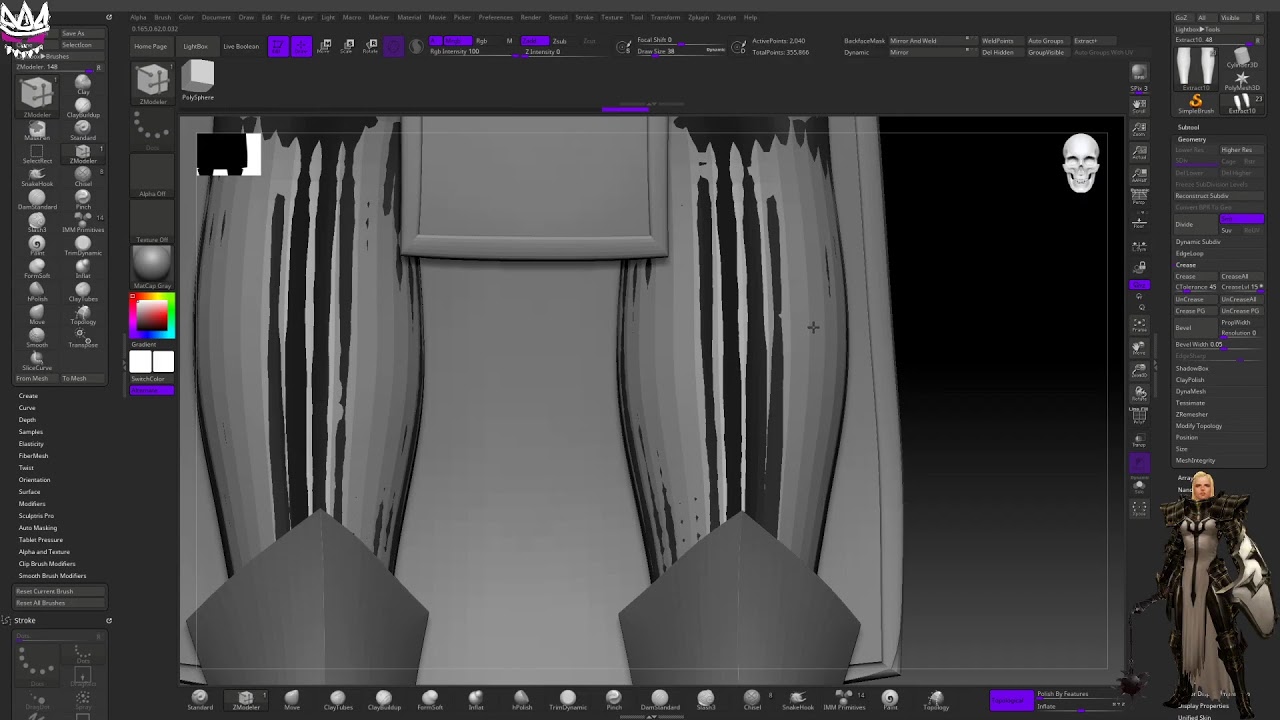Choose the hPolish brush in bottom shelf
The height and width of the screenshot is (720, 1280).
[x=522, y=699]
